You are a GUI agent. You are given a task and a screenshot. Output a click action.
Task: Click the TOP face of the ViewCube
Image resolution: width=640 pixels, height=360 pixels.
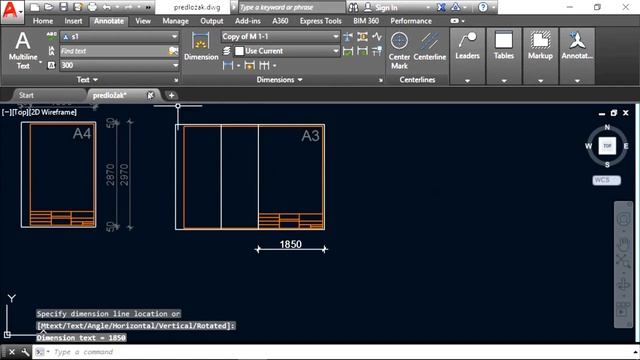[607, 146]
